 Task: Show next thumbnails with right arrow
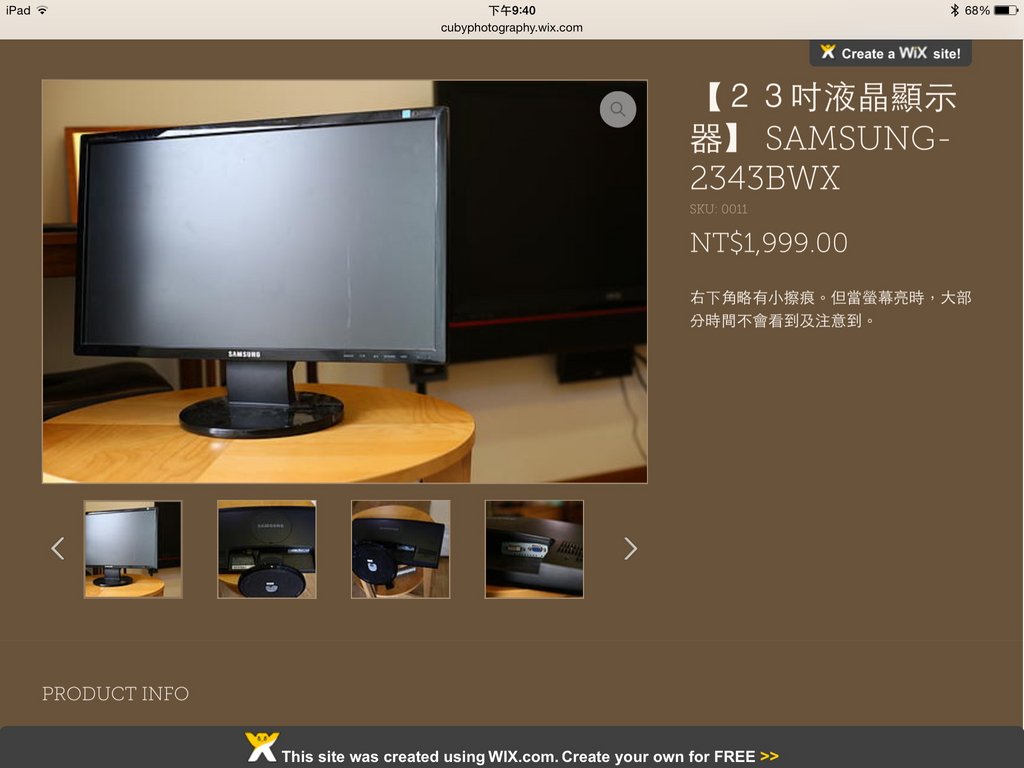click(630, 548)
